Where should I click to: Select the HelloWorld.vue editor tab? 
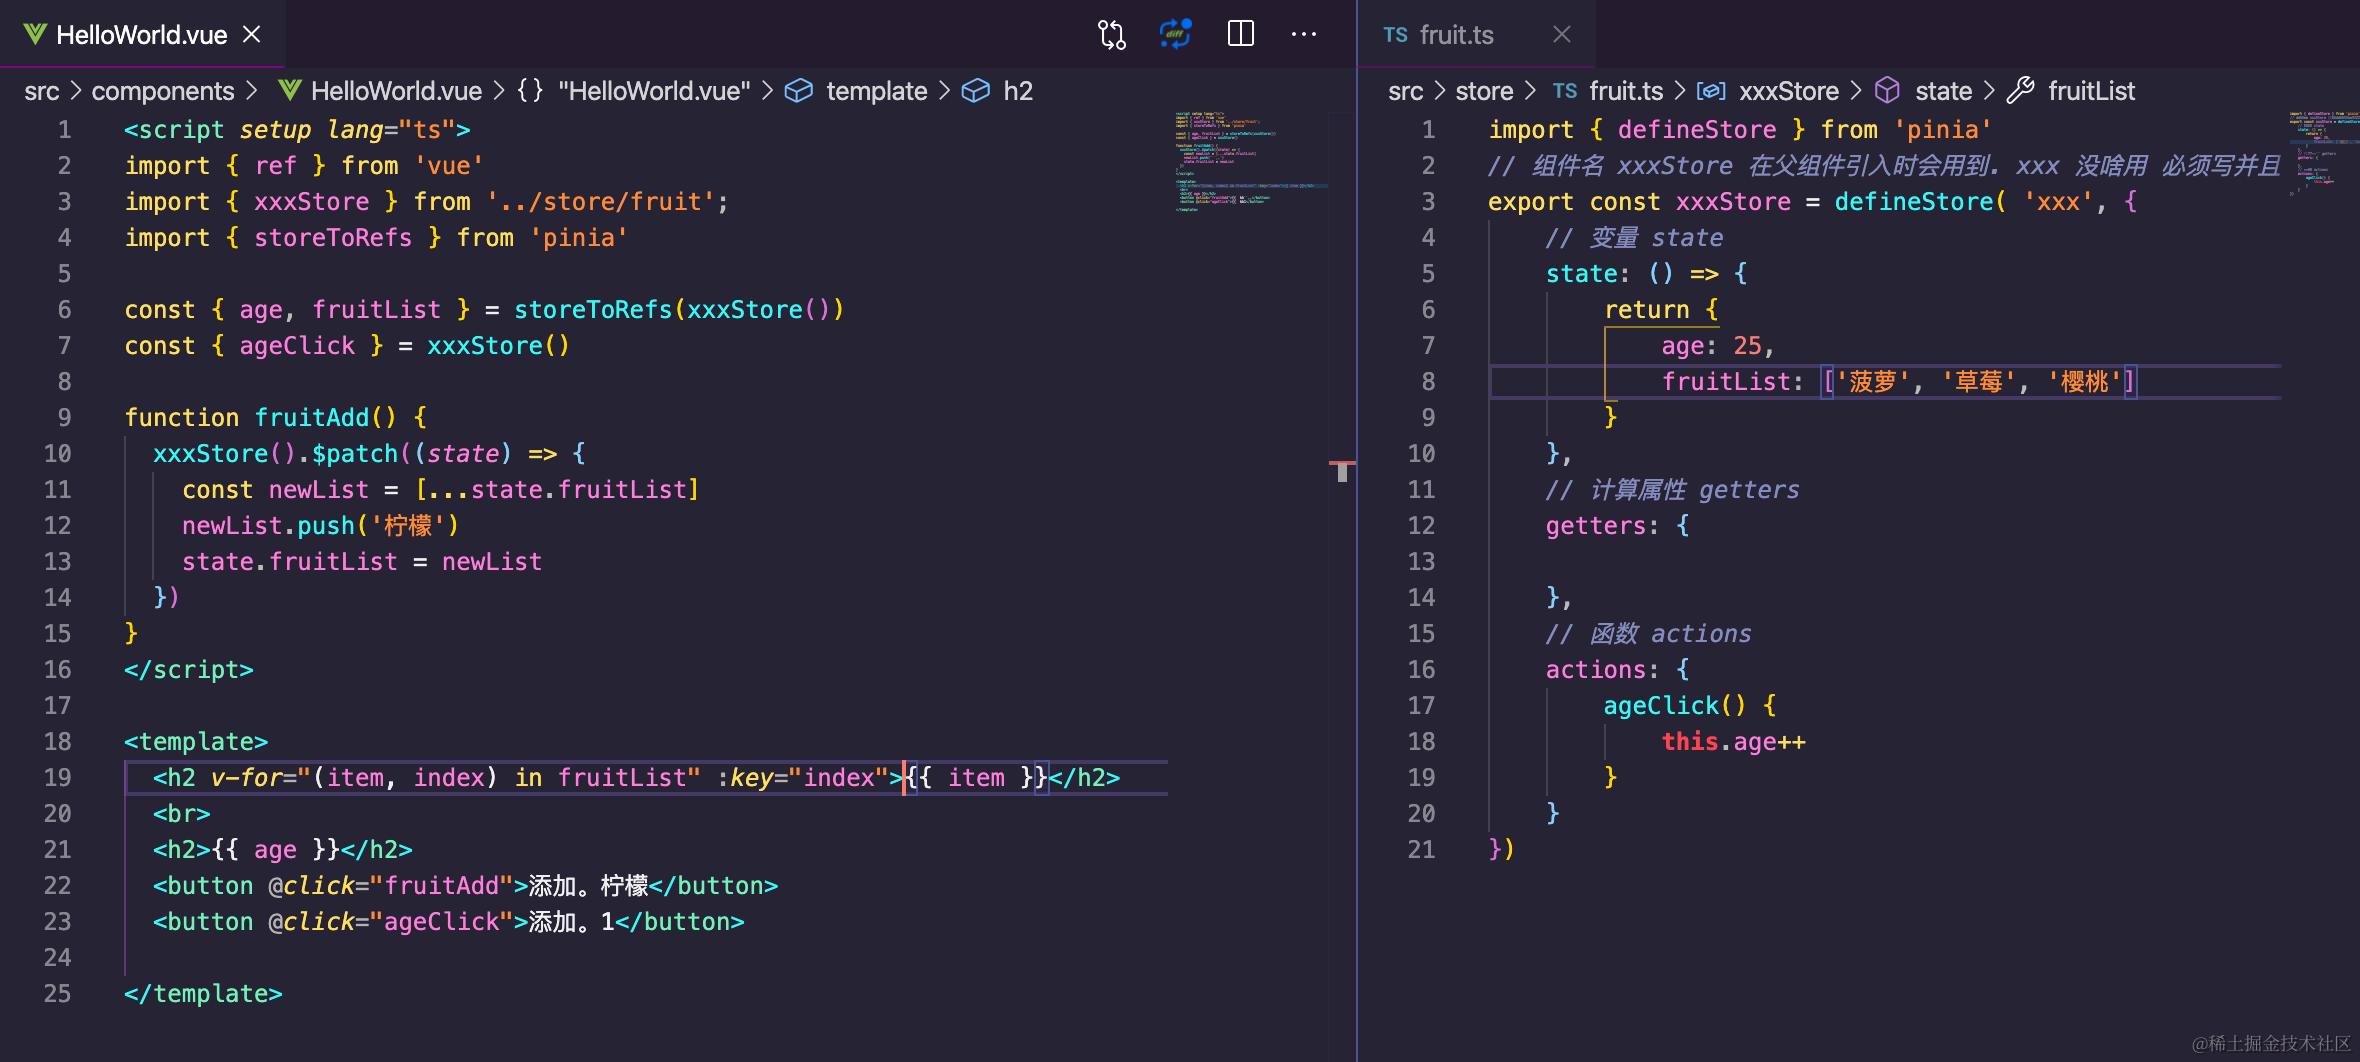tap(143, 34)
